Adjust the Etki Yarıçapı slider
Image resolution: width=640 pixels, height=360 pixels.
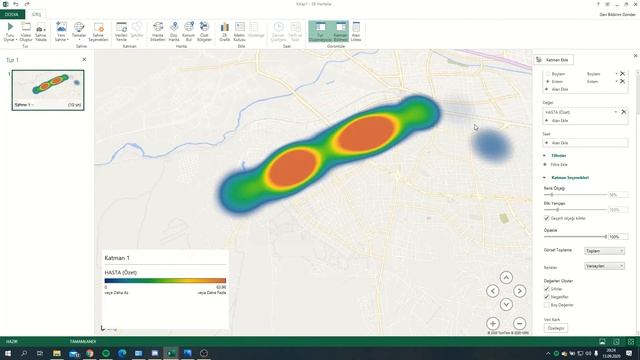558,209
